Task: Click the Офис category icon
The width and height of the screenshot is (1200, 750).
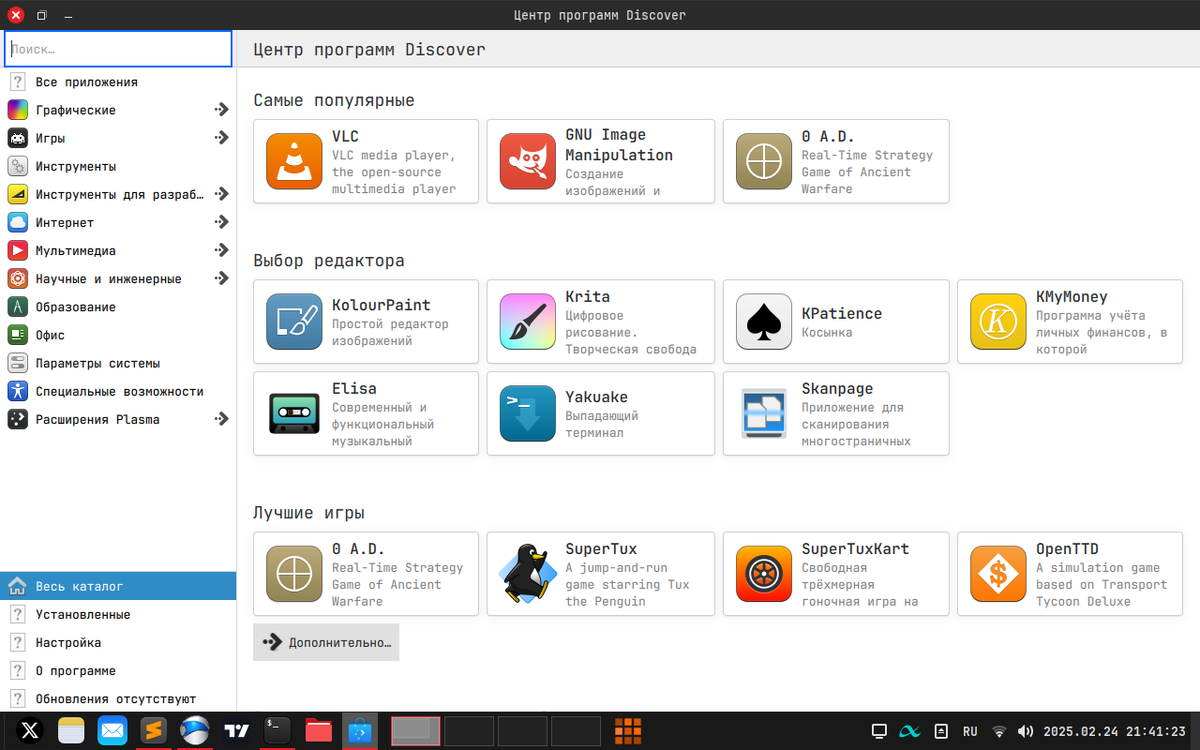Action: point(17,335)
